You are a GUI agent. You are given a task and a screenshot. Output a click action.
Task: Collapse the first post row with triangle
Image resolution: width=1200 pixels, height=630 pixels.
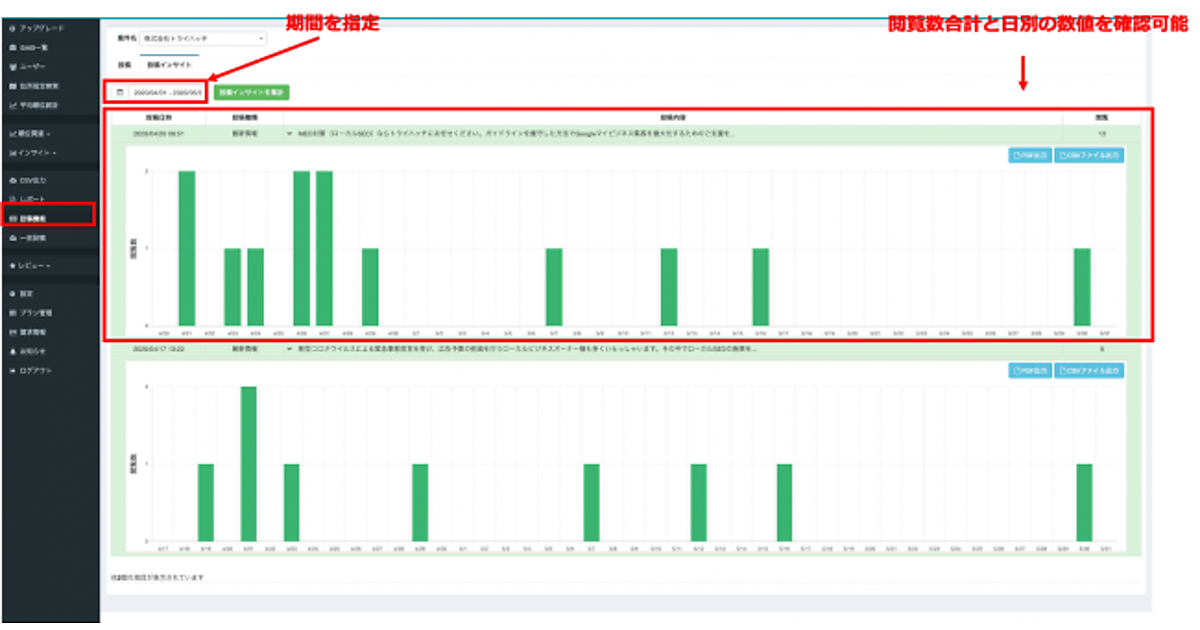pyautogui.click(x=288, y=132)
